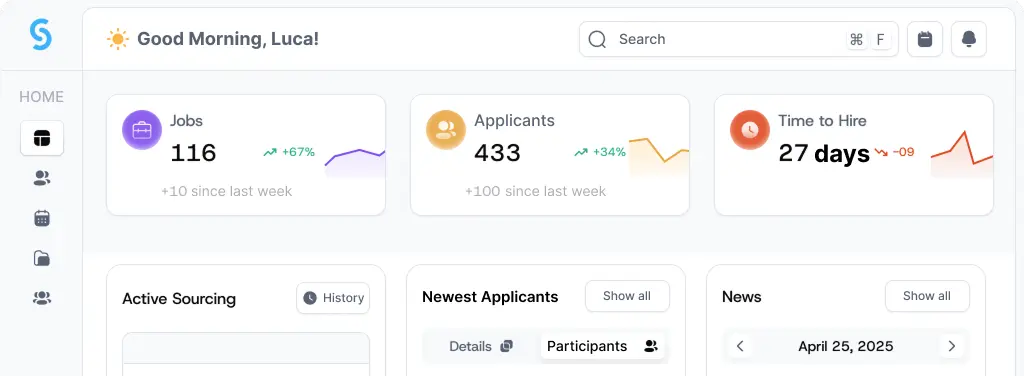Screen dimensions: 1024x376
Task: Click the Newest Applicants heading
Action: tap(490, 297)
